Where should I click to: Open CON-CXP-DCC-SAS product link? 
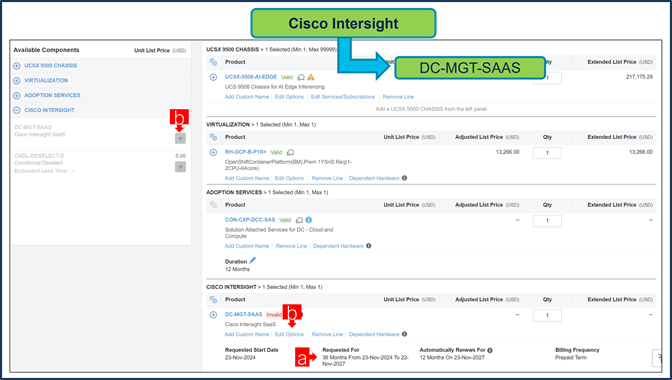(250, 220)
